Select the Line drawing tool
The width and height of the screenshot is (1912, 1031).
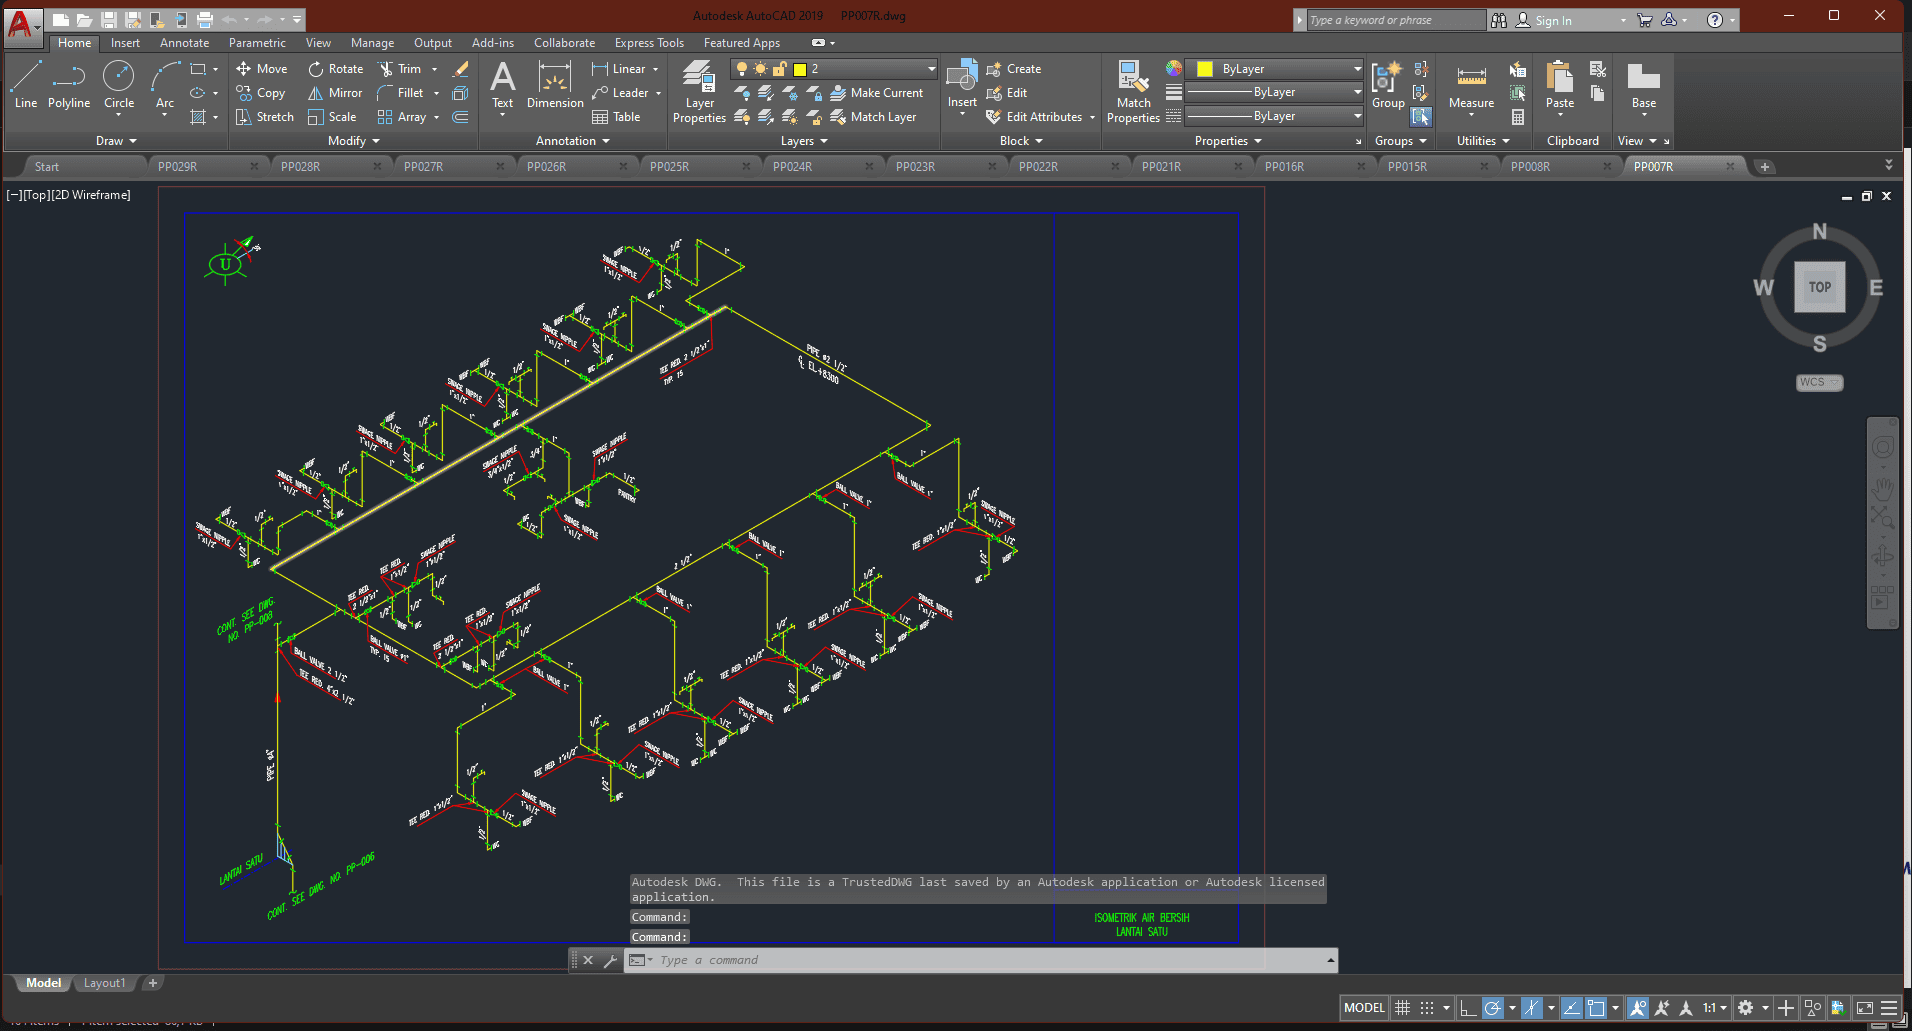click(x=26, y=84)
